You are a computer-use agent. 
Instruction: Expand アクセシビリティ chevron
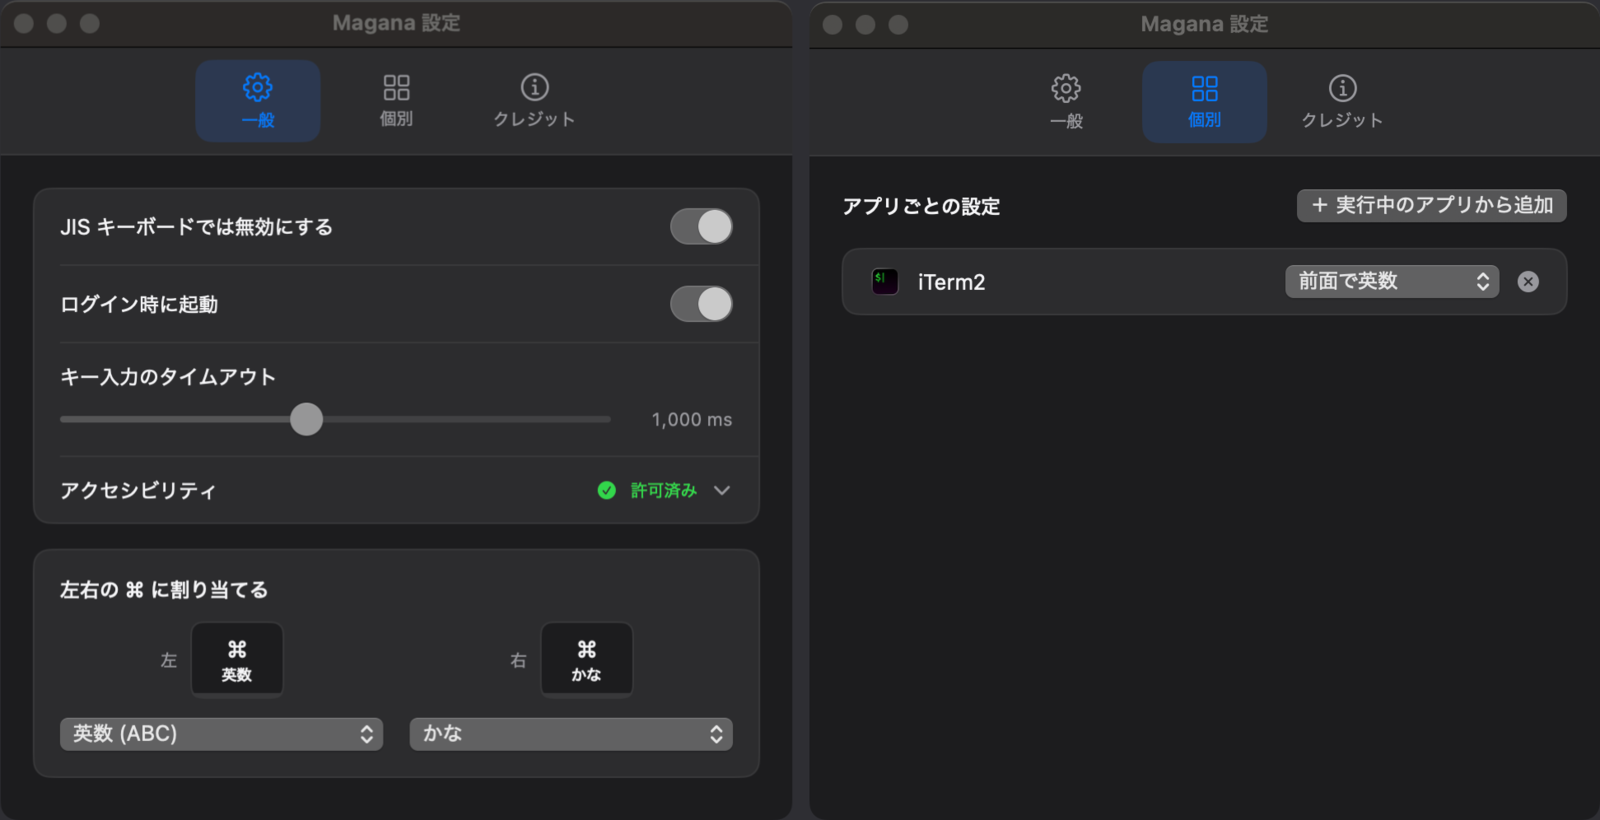(x=722, y=490)
